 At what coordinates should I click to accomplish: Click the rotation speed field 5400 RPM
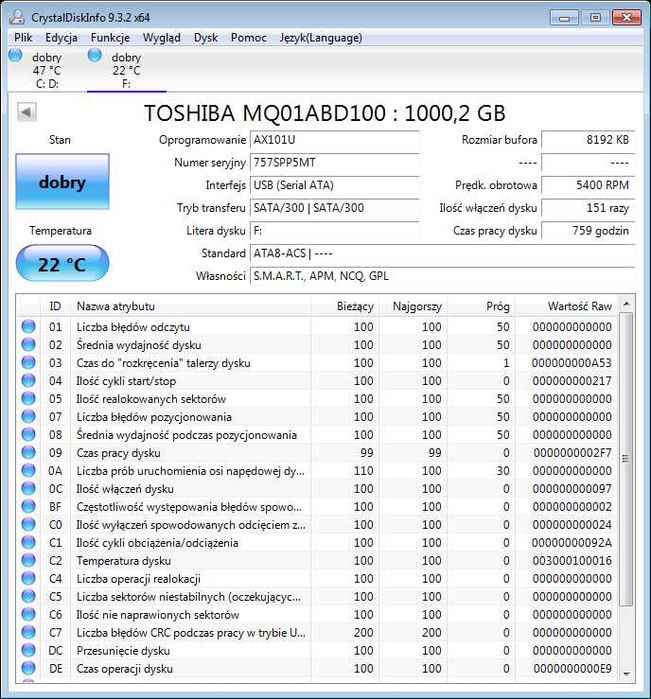588,185
